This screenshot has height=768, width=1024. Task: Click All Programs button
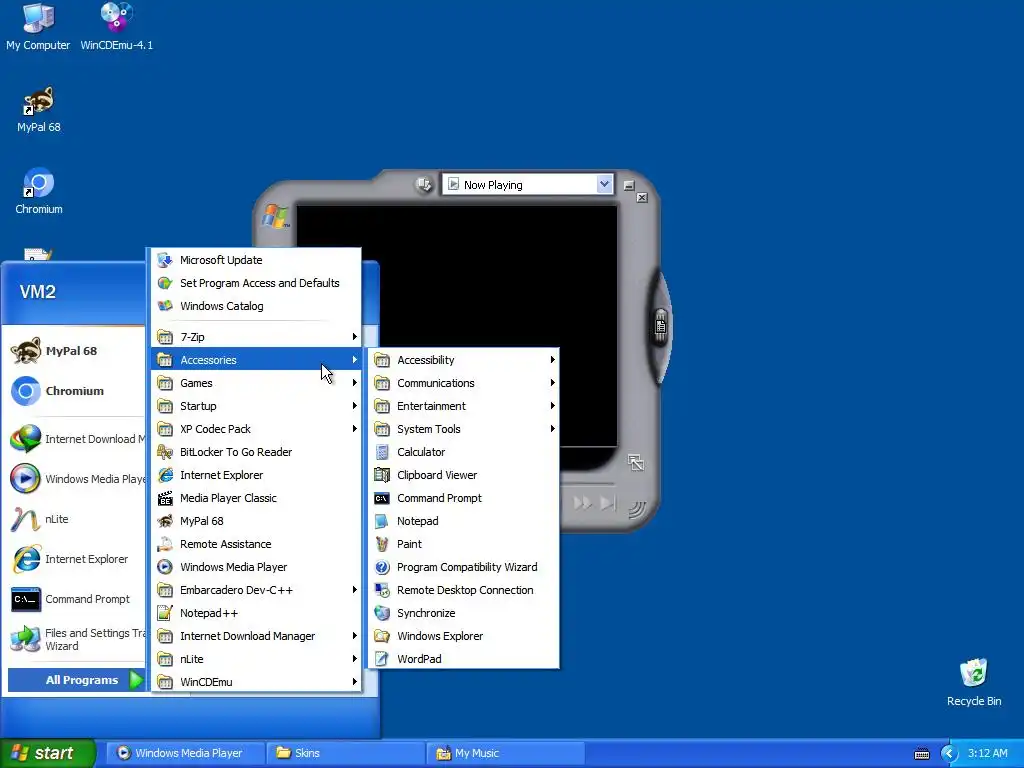(76, 680)
